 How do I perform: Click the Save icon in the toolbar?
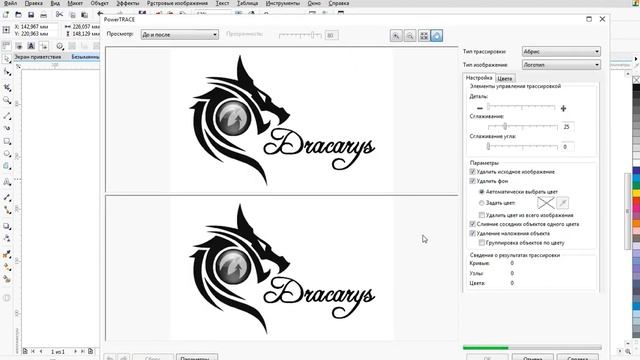31,15
